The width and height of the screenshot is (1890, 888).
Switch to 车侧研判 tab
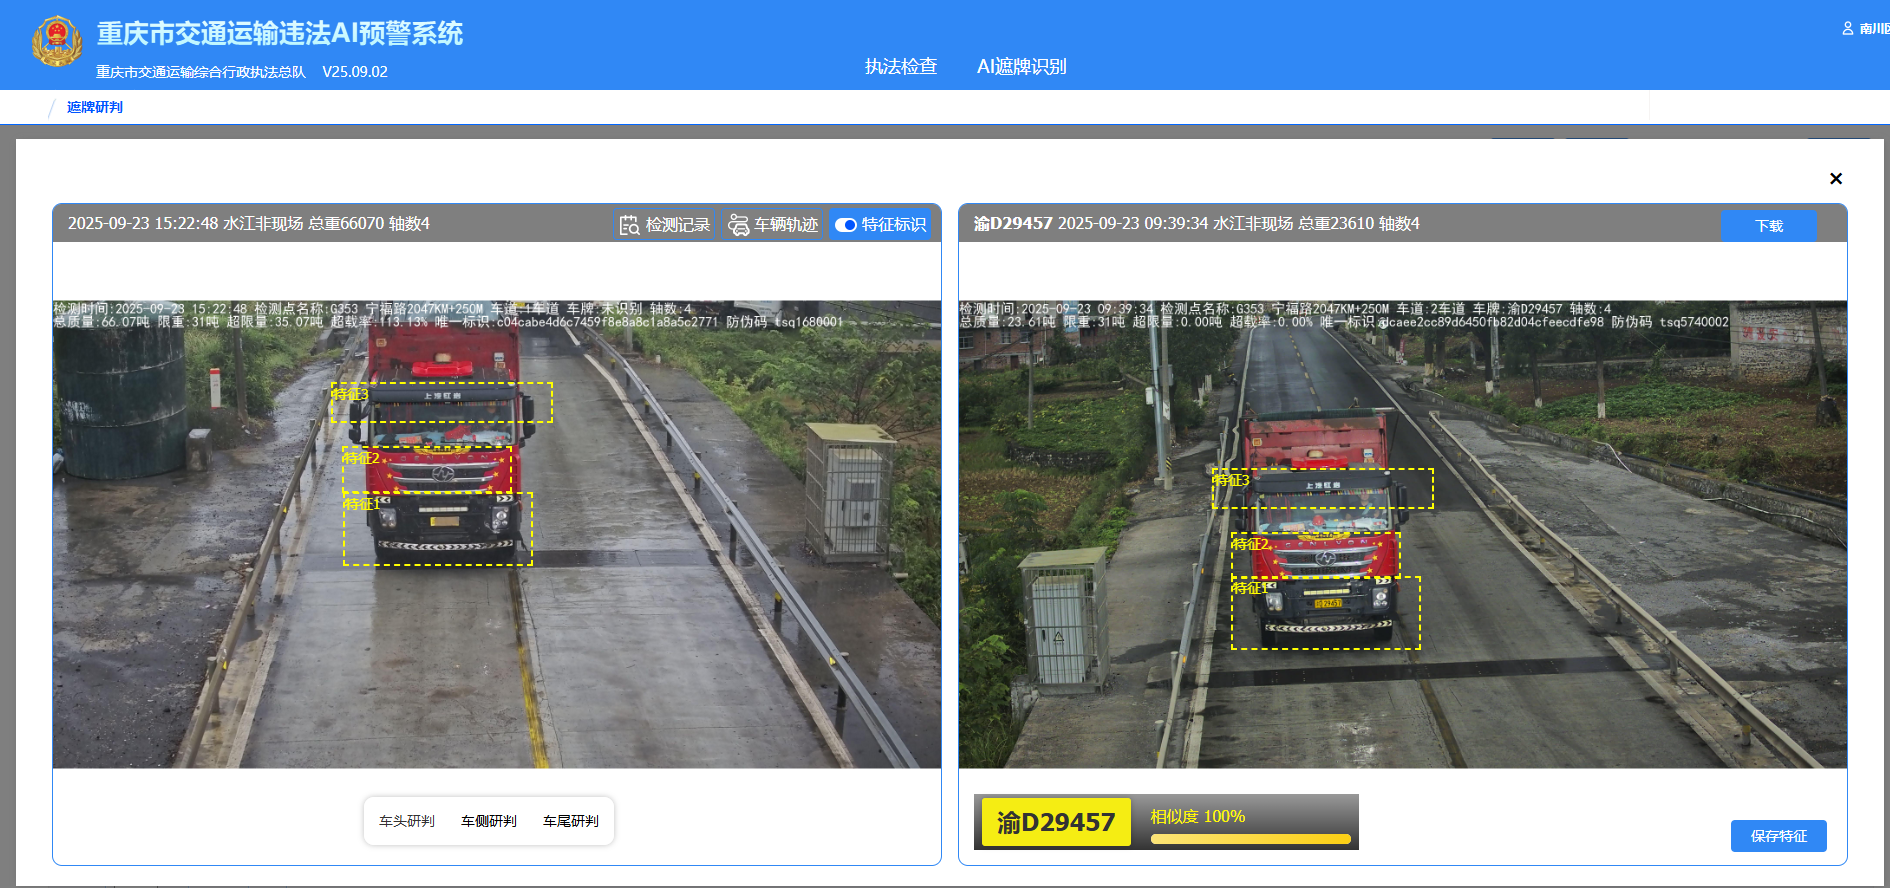click(x=488, y=821)
